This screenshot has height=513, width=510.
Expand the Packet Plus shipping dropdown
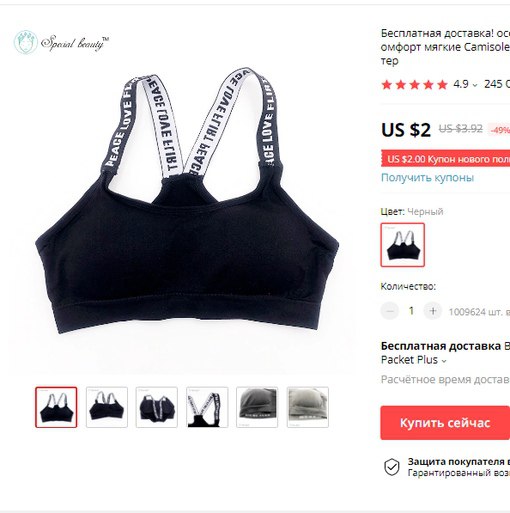point(444,361)
